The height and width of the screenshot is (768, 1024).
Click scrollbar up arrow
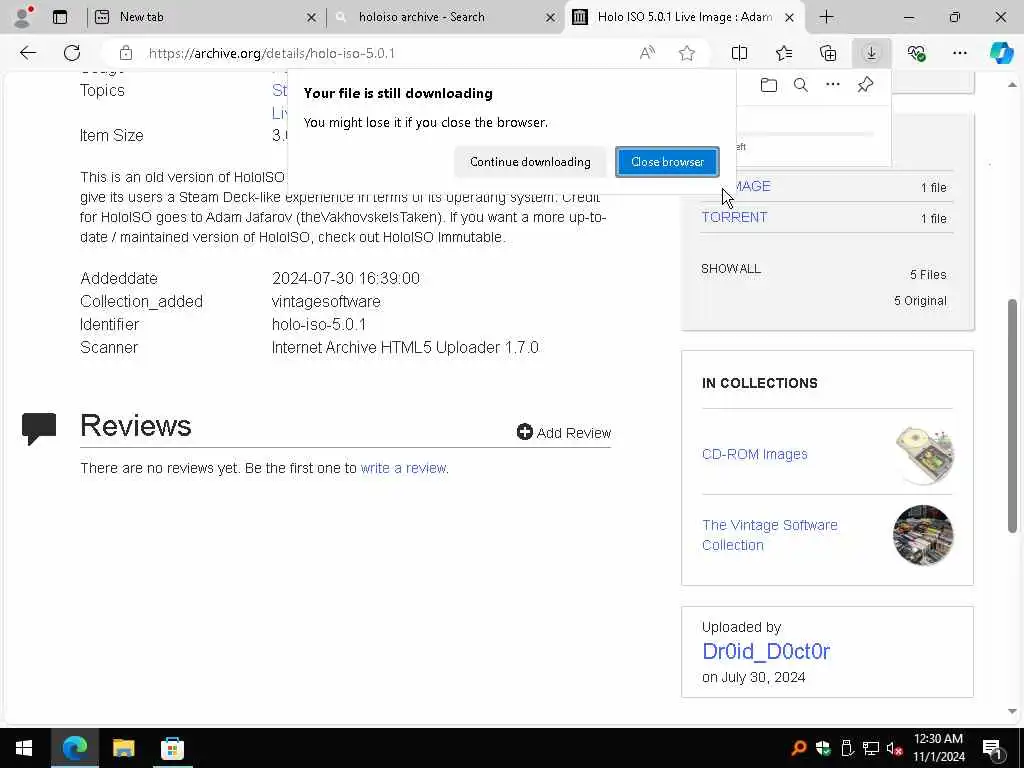[x=1012, y=85]
